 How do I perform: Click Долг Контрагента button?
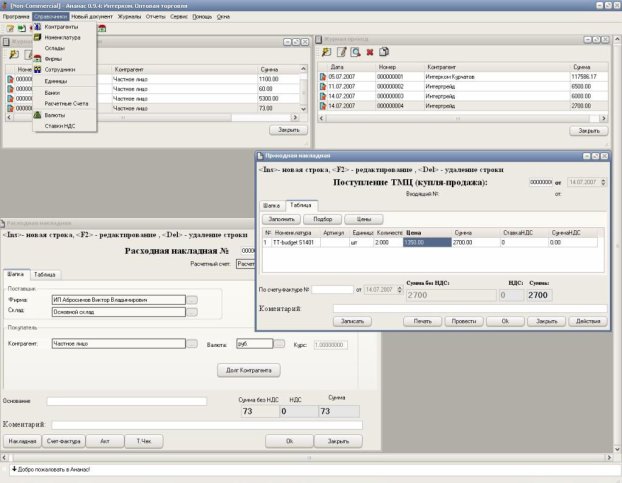(249, 370)
